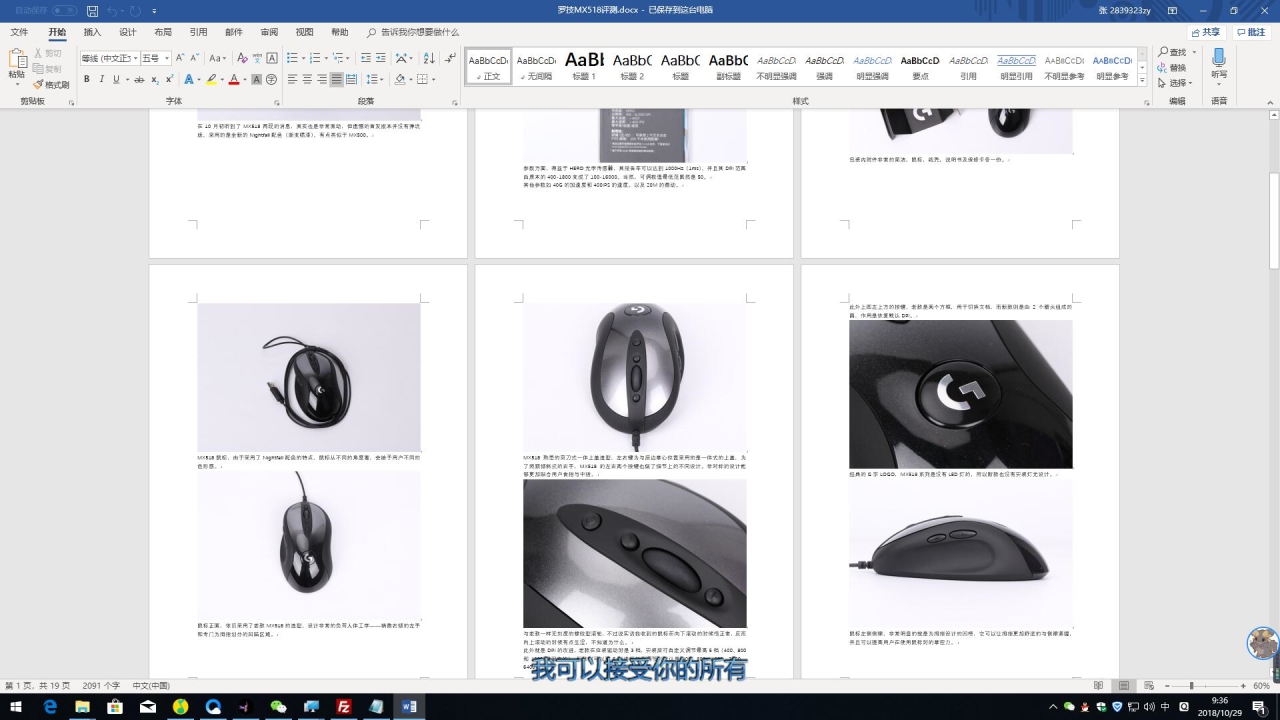The width and height of the screenshot is (1280, 720).
Task: Expand the Styles gallery more arrow
Action: click(x=1144, y=79)
